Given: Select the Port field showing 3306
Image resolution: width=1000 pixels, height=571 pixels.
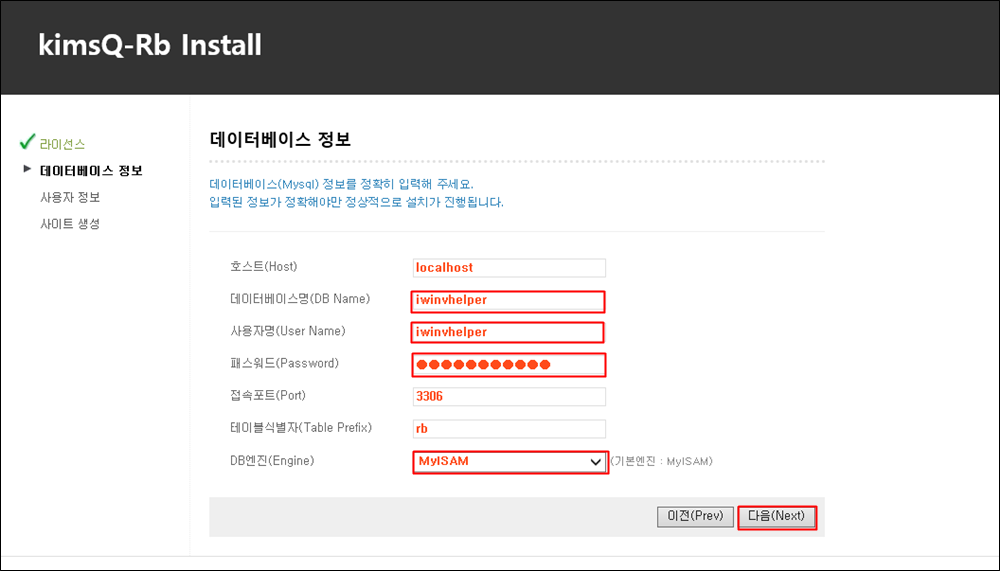Looking at the screenshot, I should click(x=509, y=396).
